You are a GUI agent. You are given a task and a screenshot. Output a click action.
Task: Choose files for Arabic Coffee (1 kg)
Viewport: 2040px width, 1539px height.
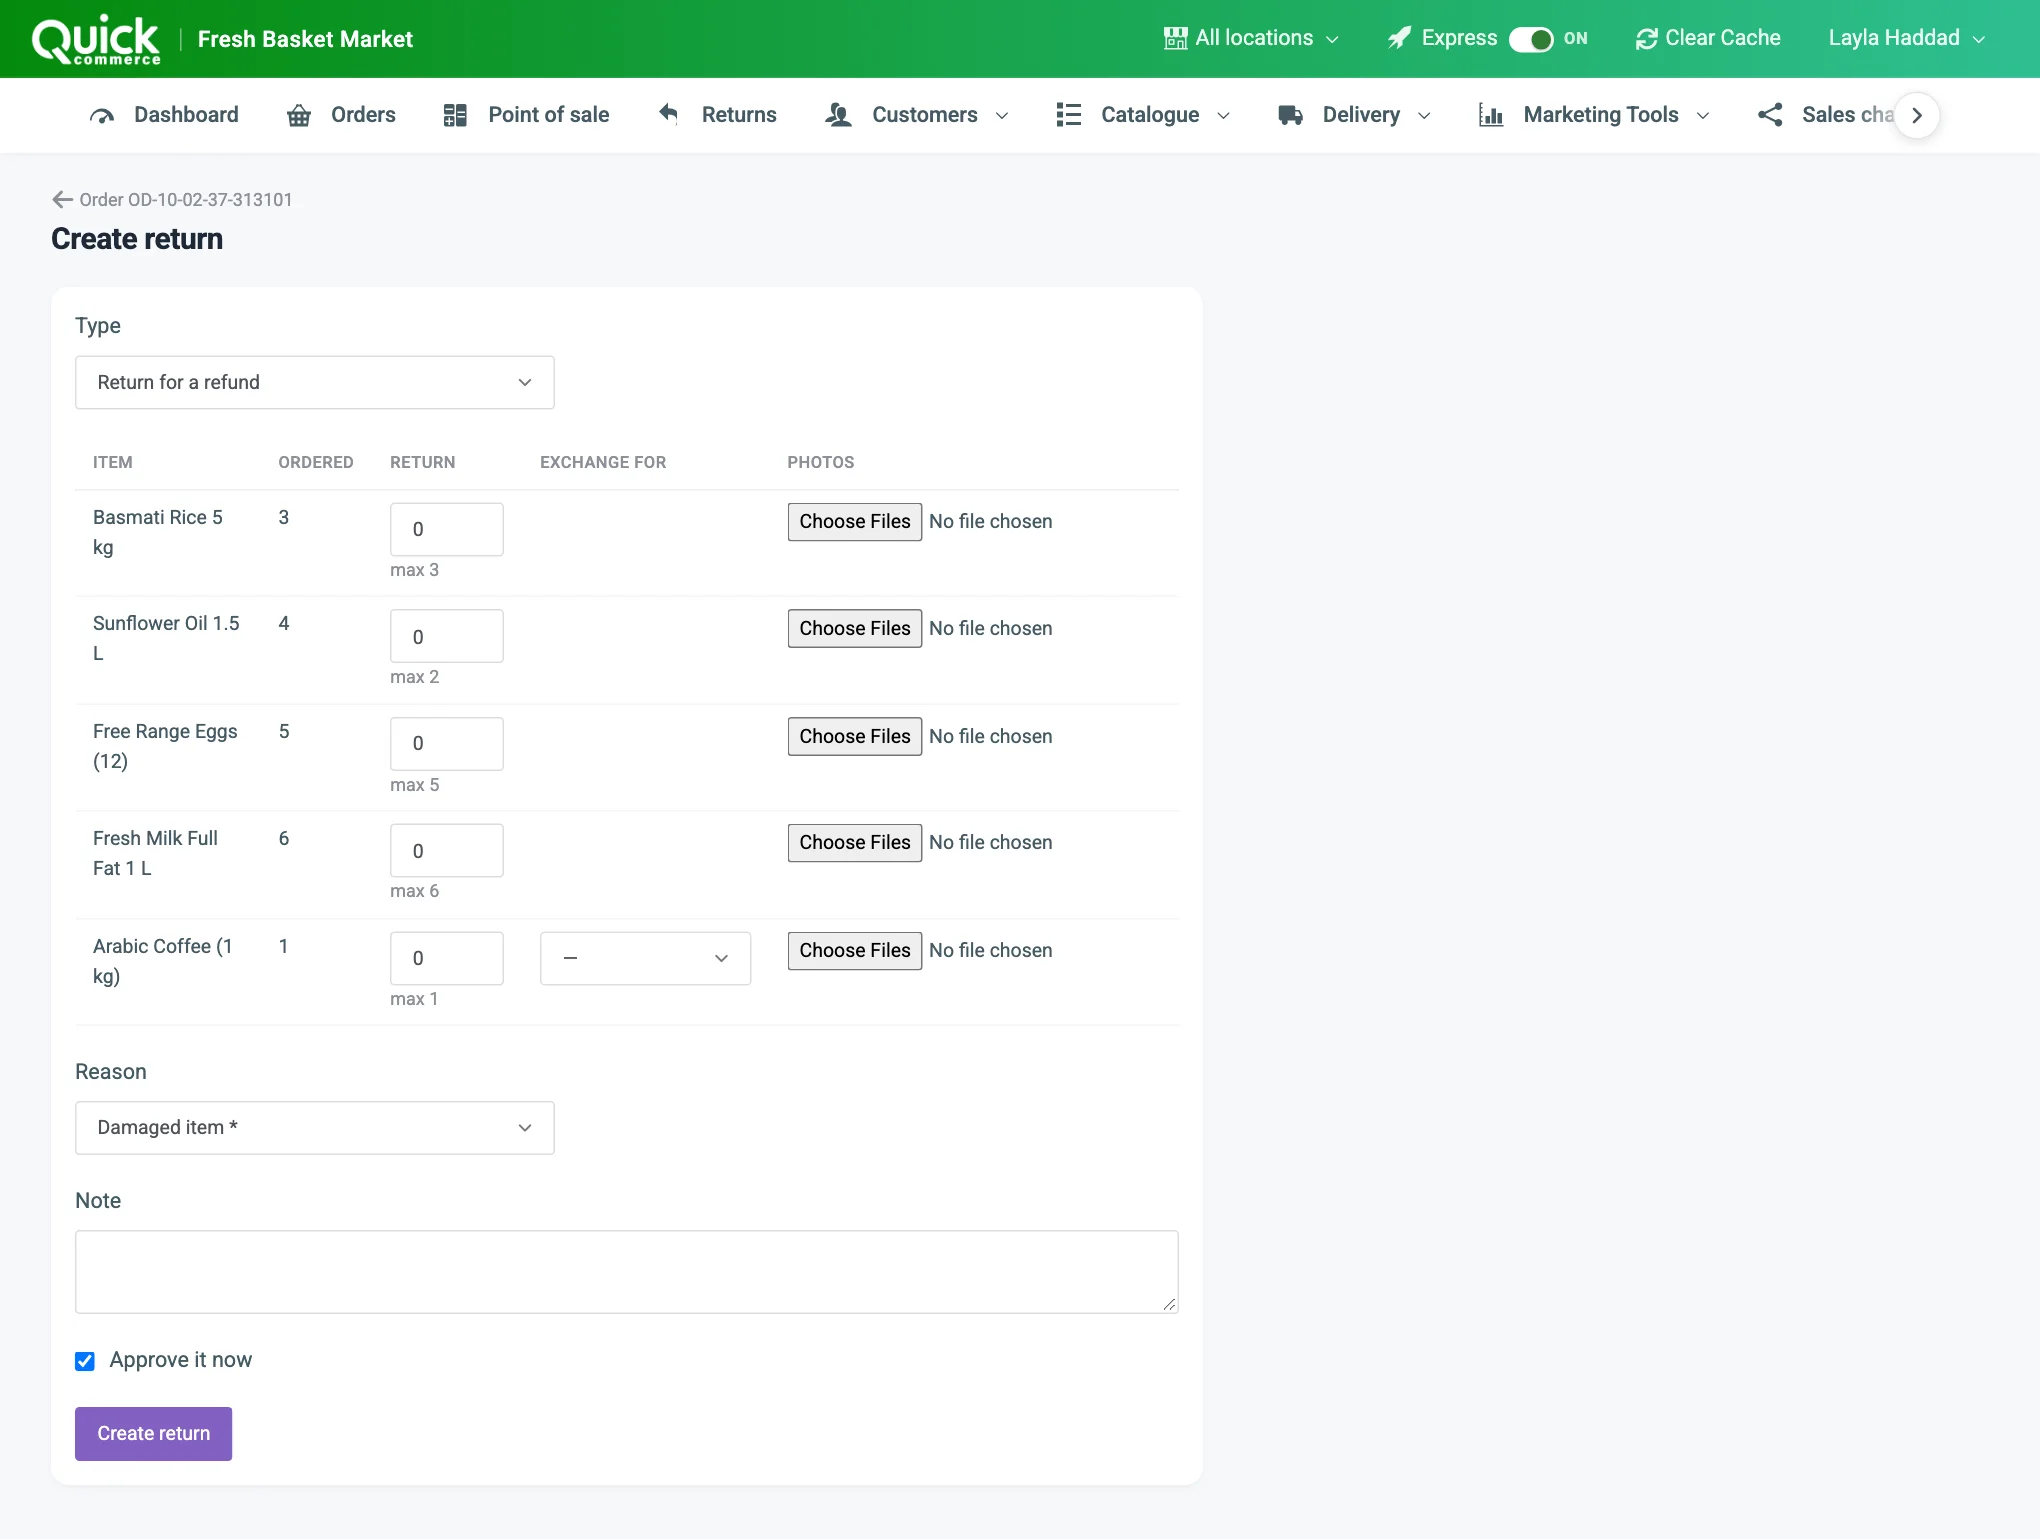tap(855, 951)
